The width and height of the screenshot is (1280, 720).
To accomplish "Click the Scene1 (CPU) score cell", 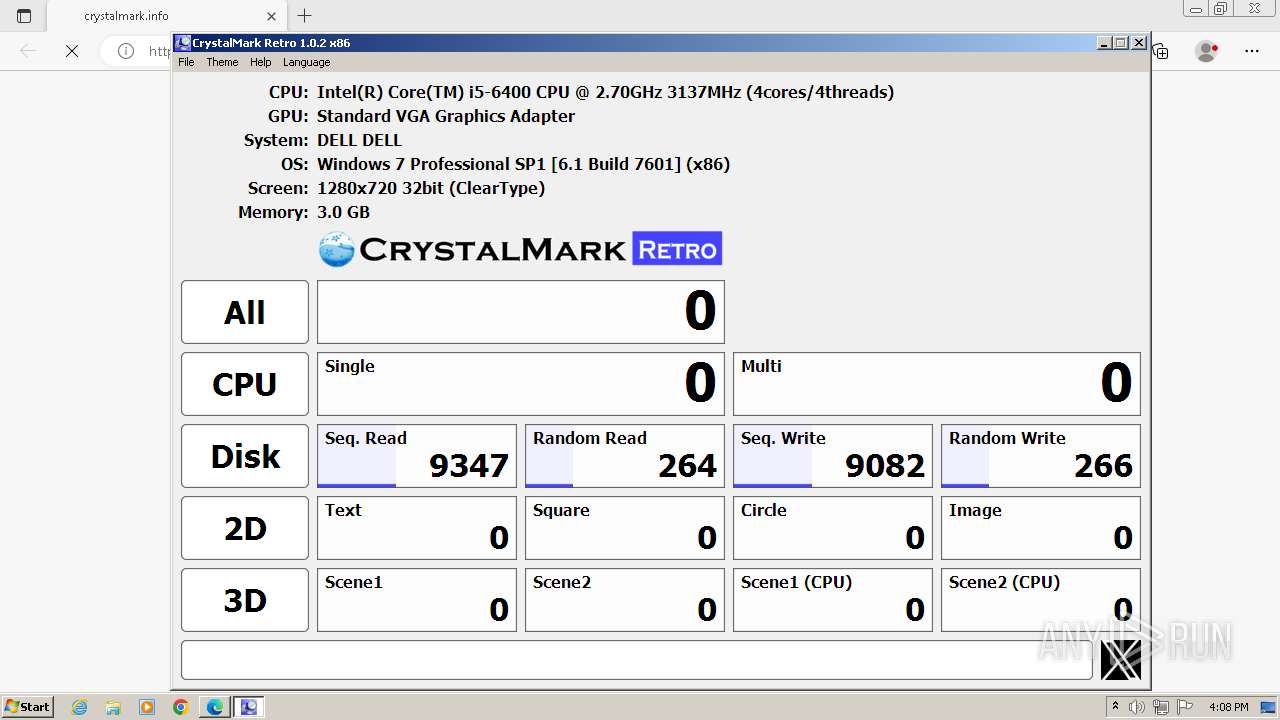I will [833, 600].
